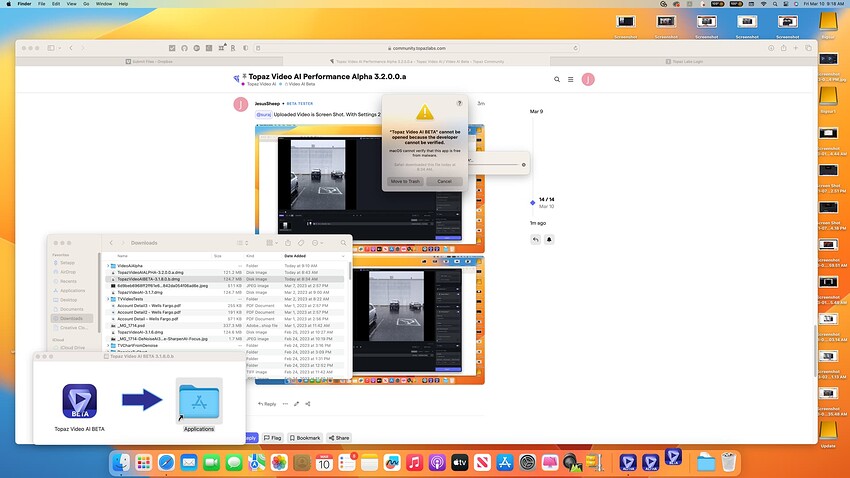Open the File menu in the menu bar
850x478 pixels.
pyautogui.click(x=41, y=4)
